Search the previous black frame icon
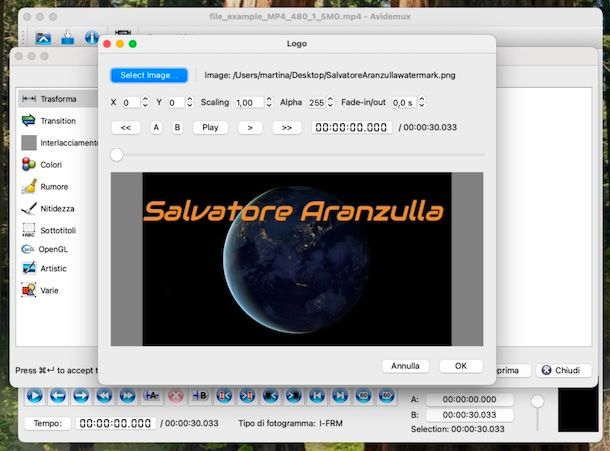The height and width of the screenshot is (451, 610). [x=270, y=396]
